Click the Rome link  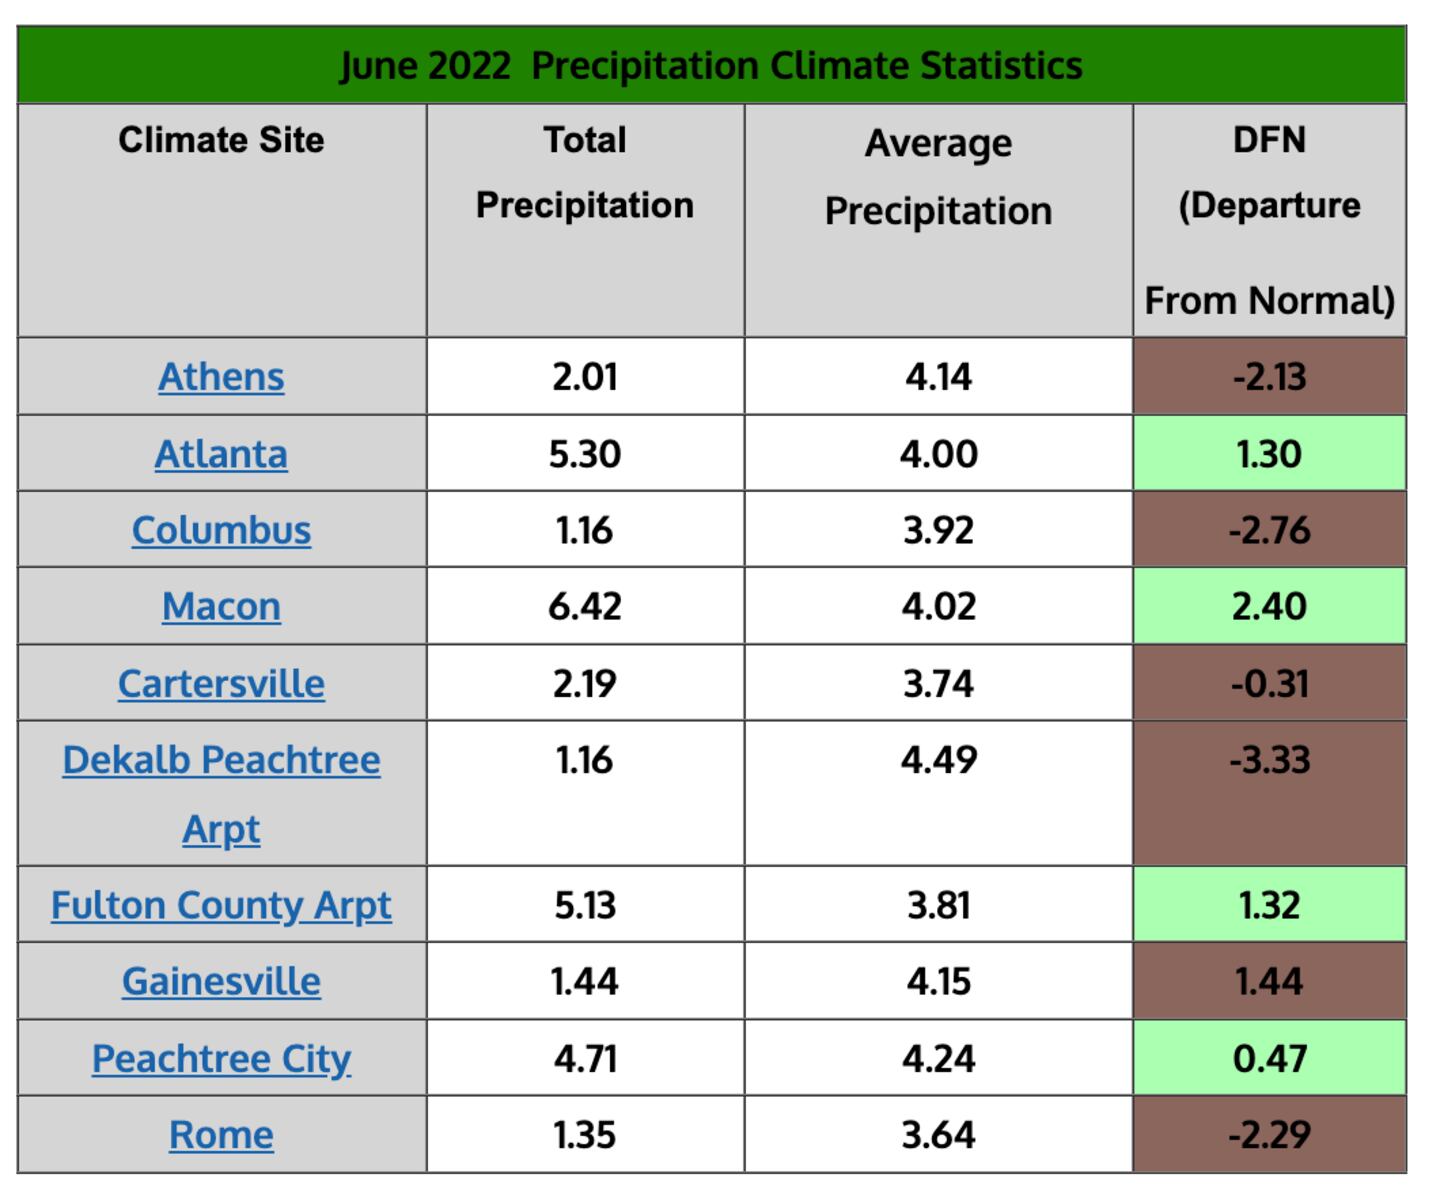point(221,1135)
